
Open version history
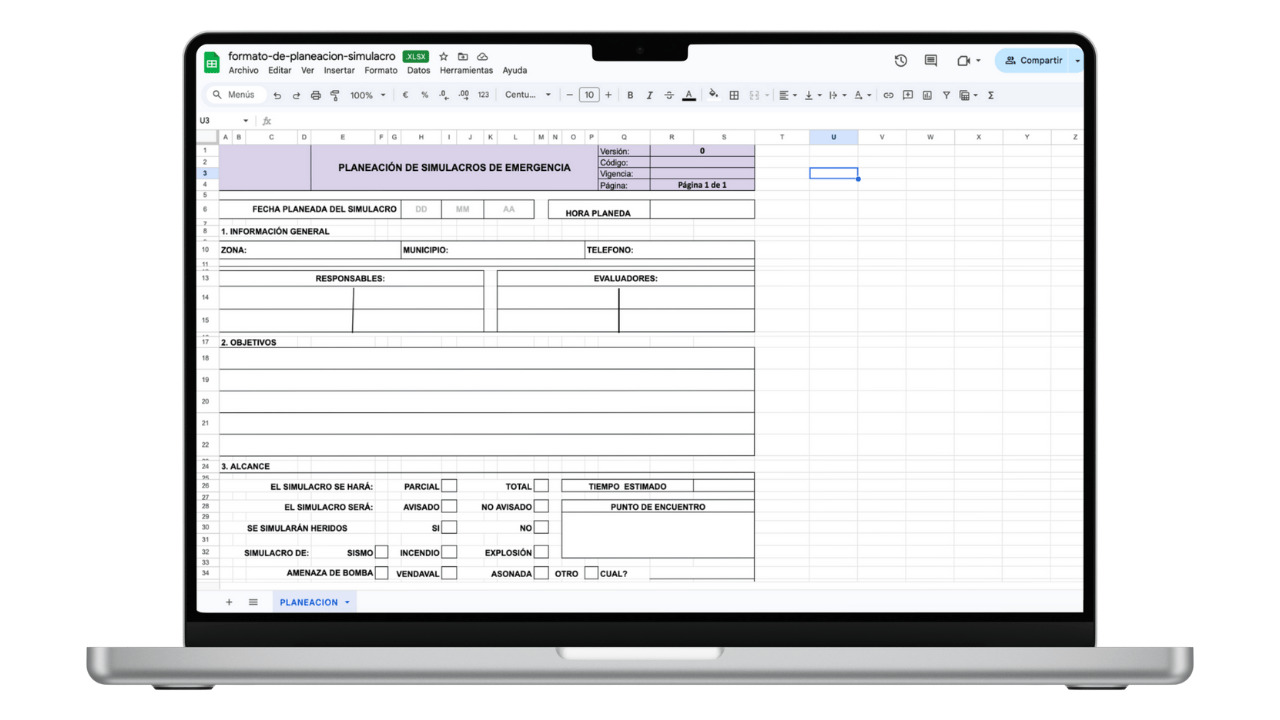click(900, 60)
